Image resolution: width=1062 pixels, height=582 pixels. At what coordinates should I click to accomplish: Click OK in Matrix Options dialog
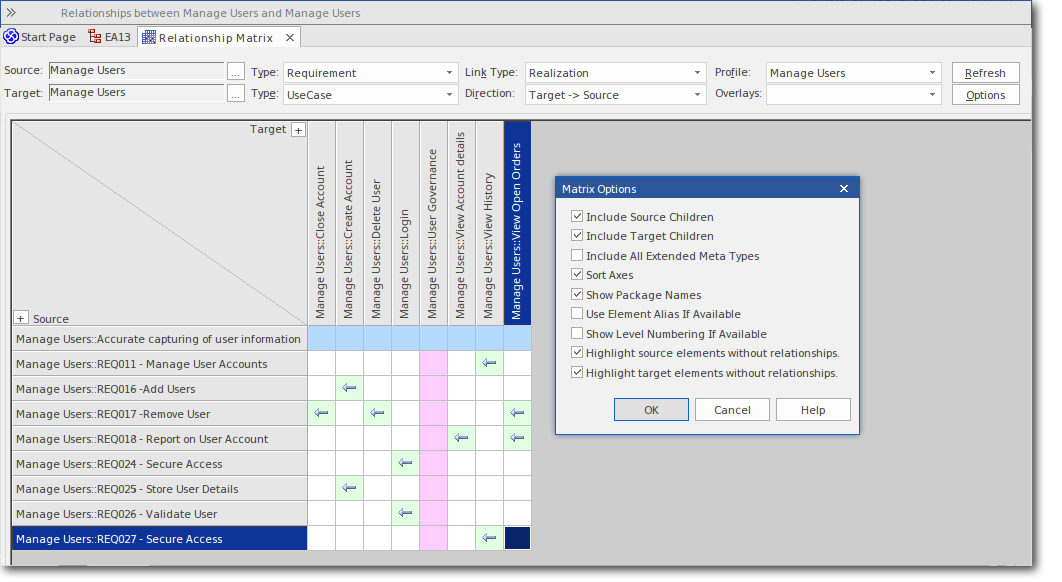(651, 410)
